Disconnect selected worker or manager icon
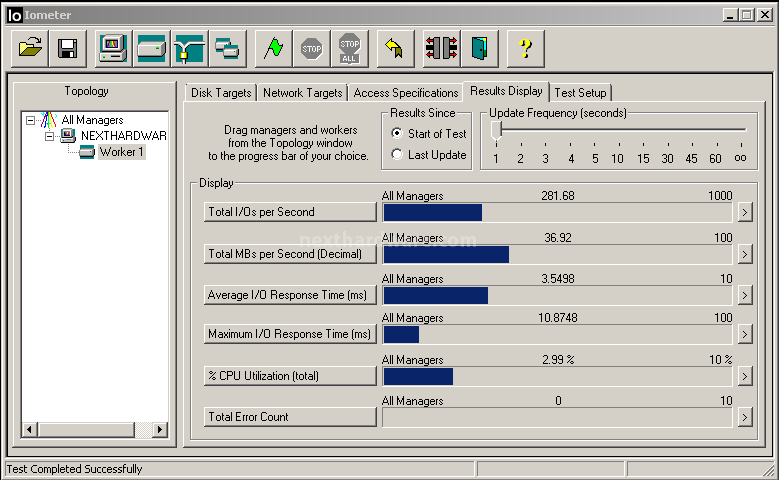 click(441, 49)
